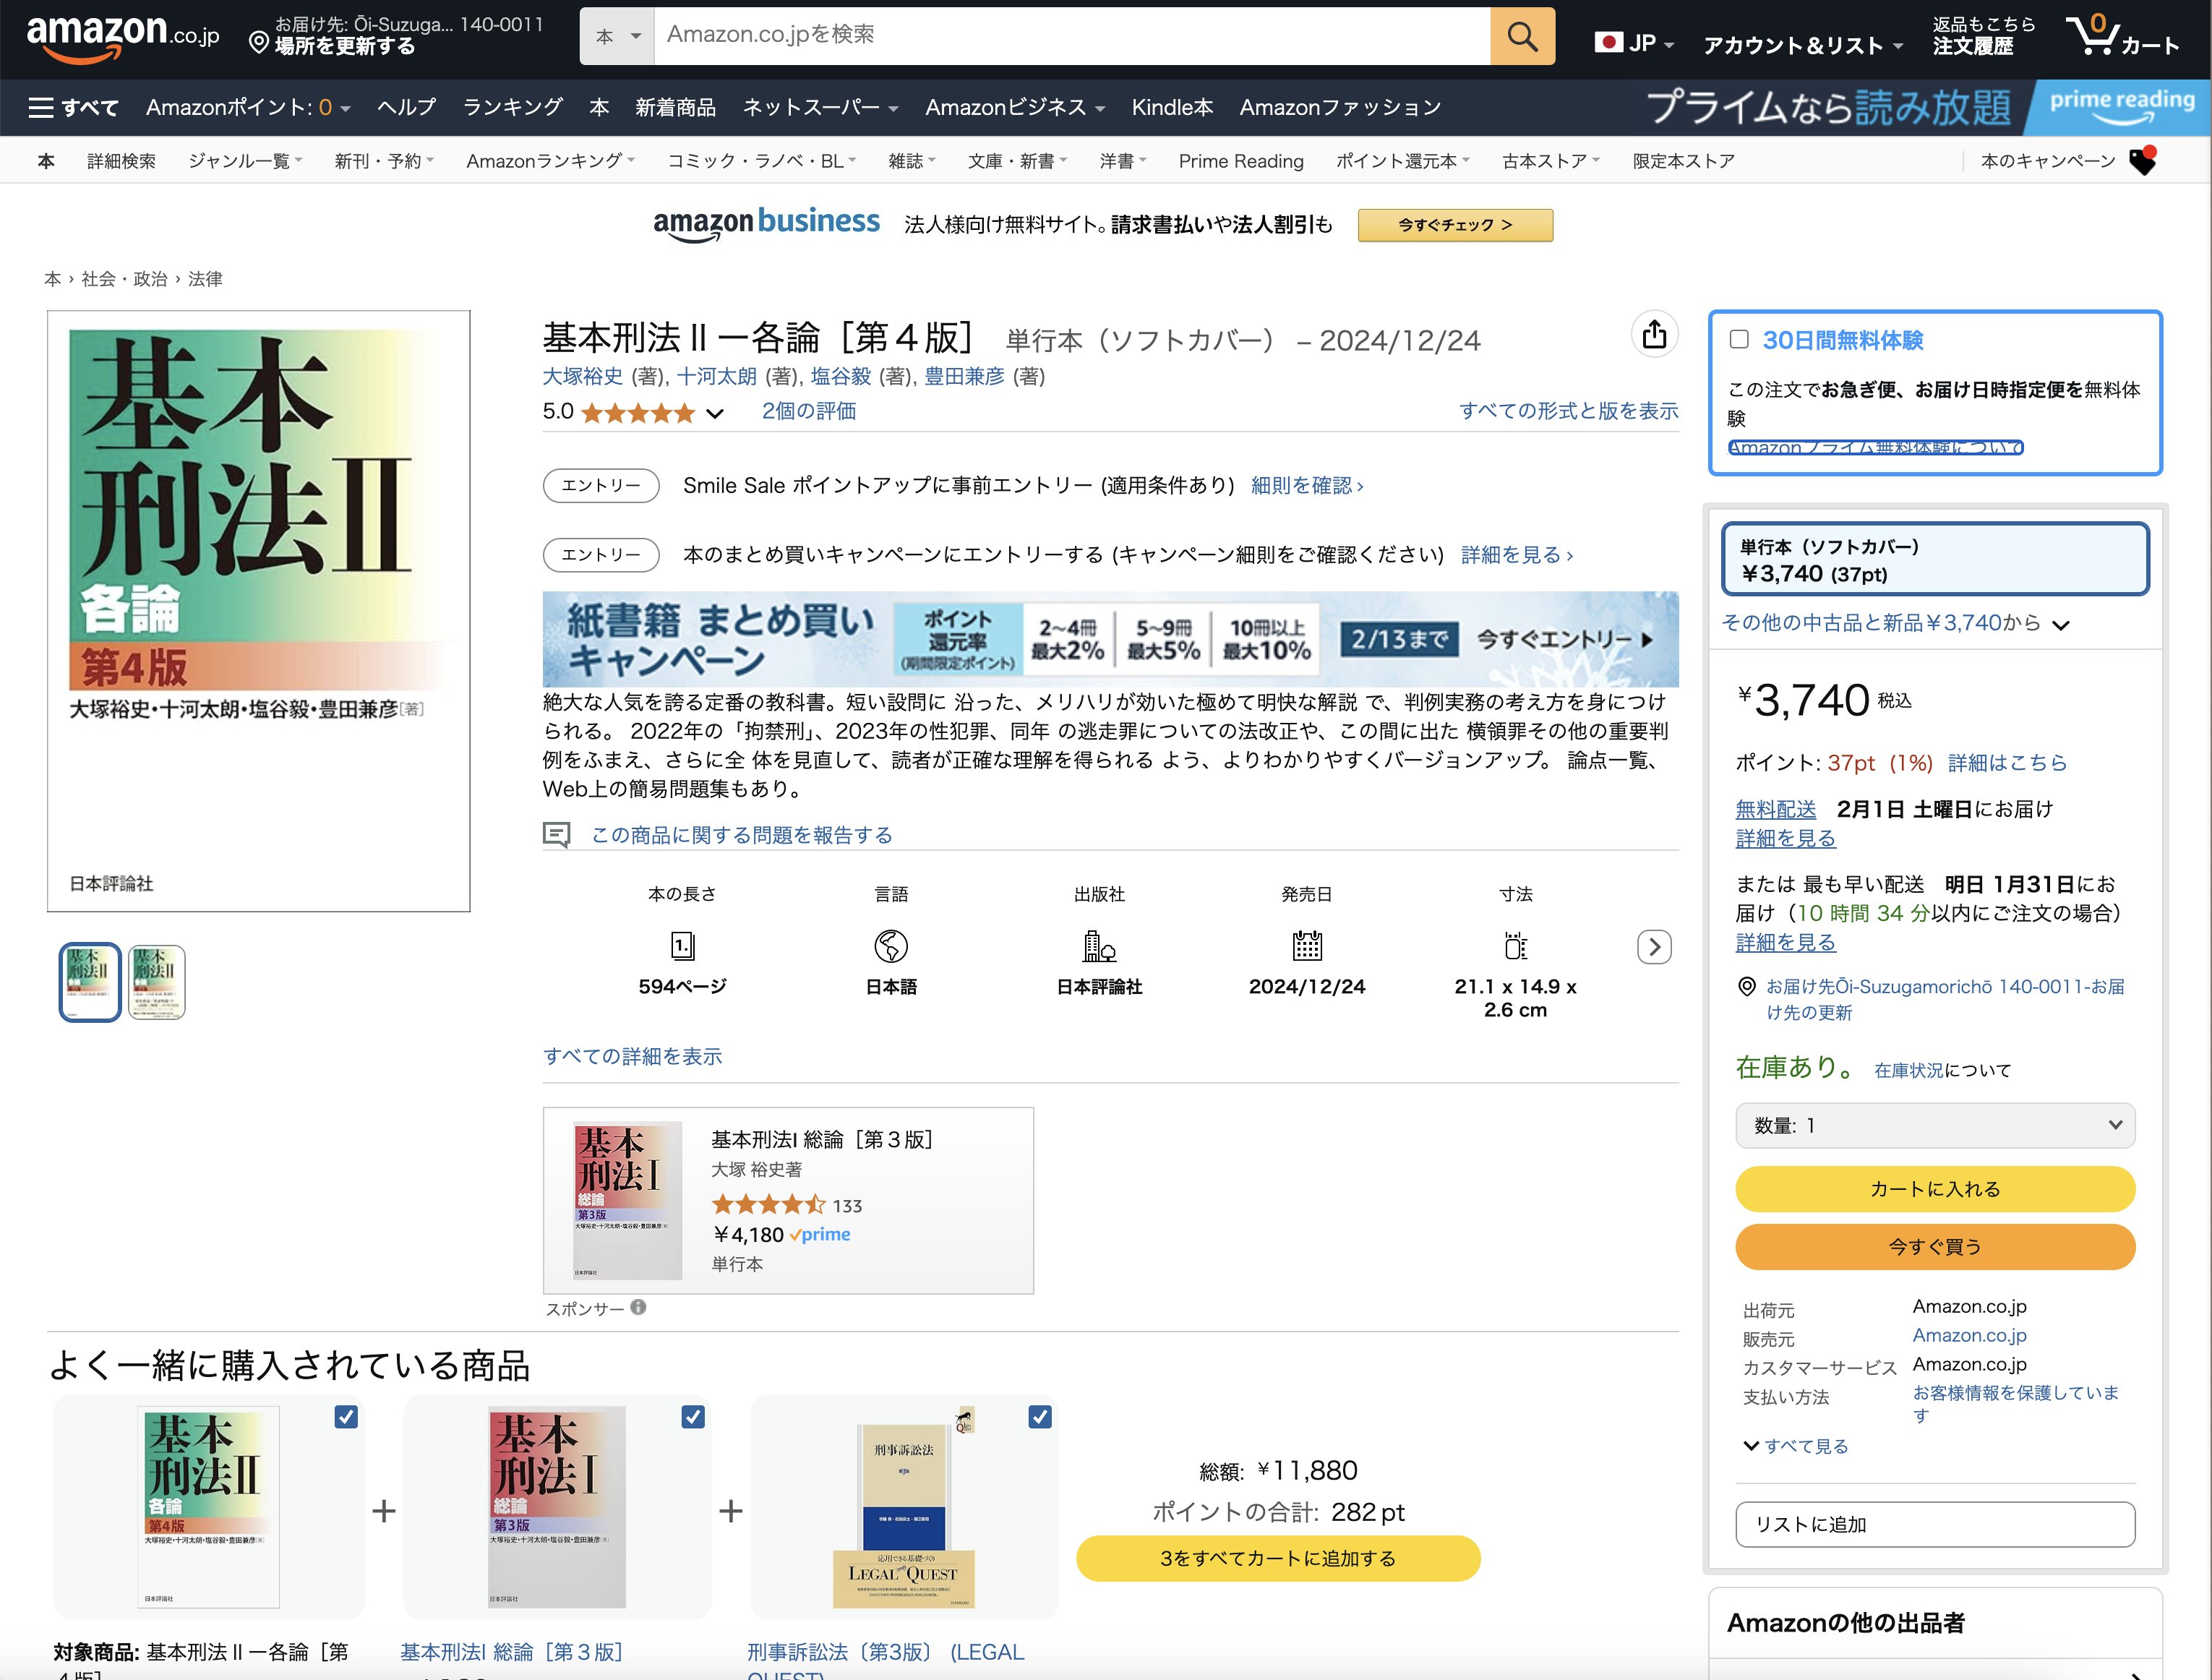Click the Japan flag language icon

[1608, 42]
